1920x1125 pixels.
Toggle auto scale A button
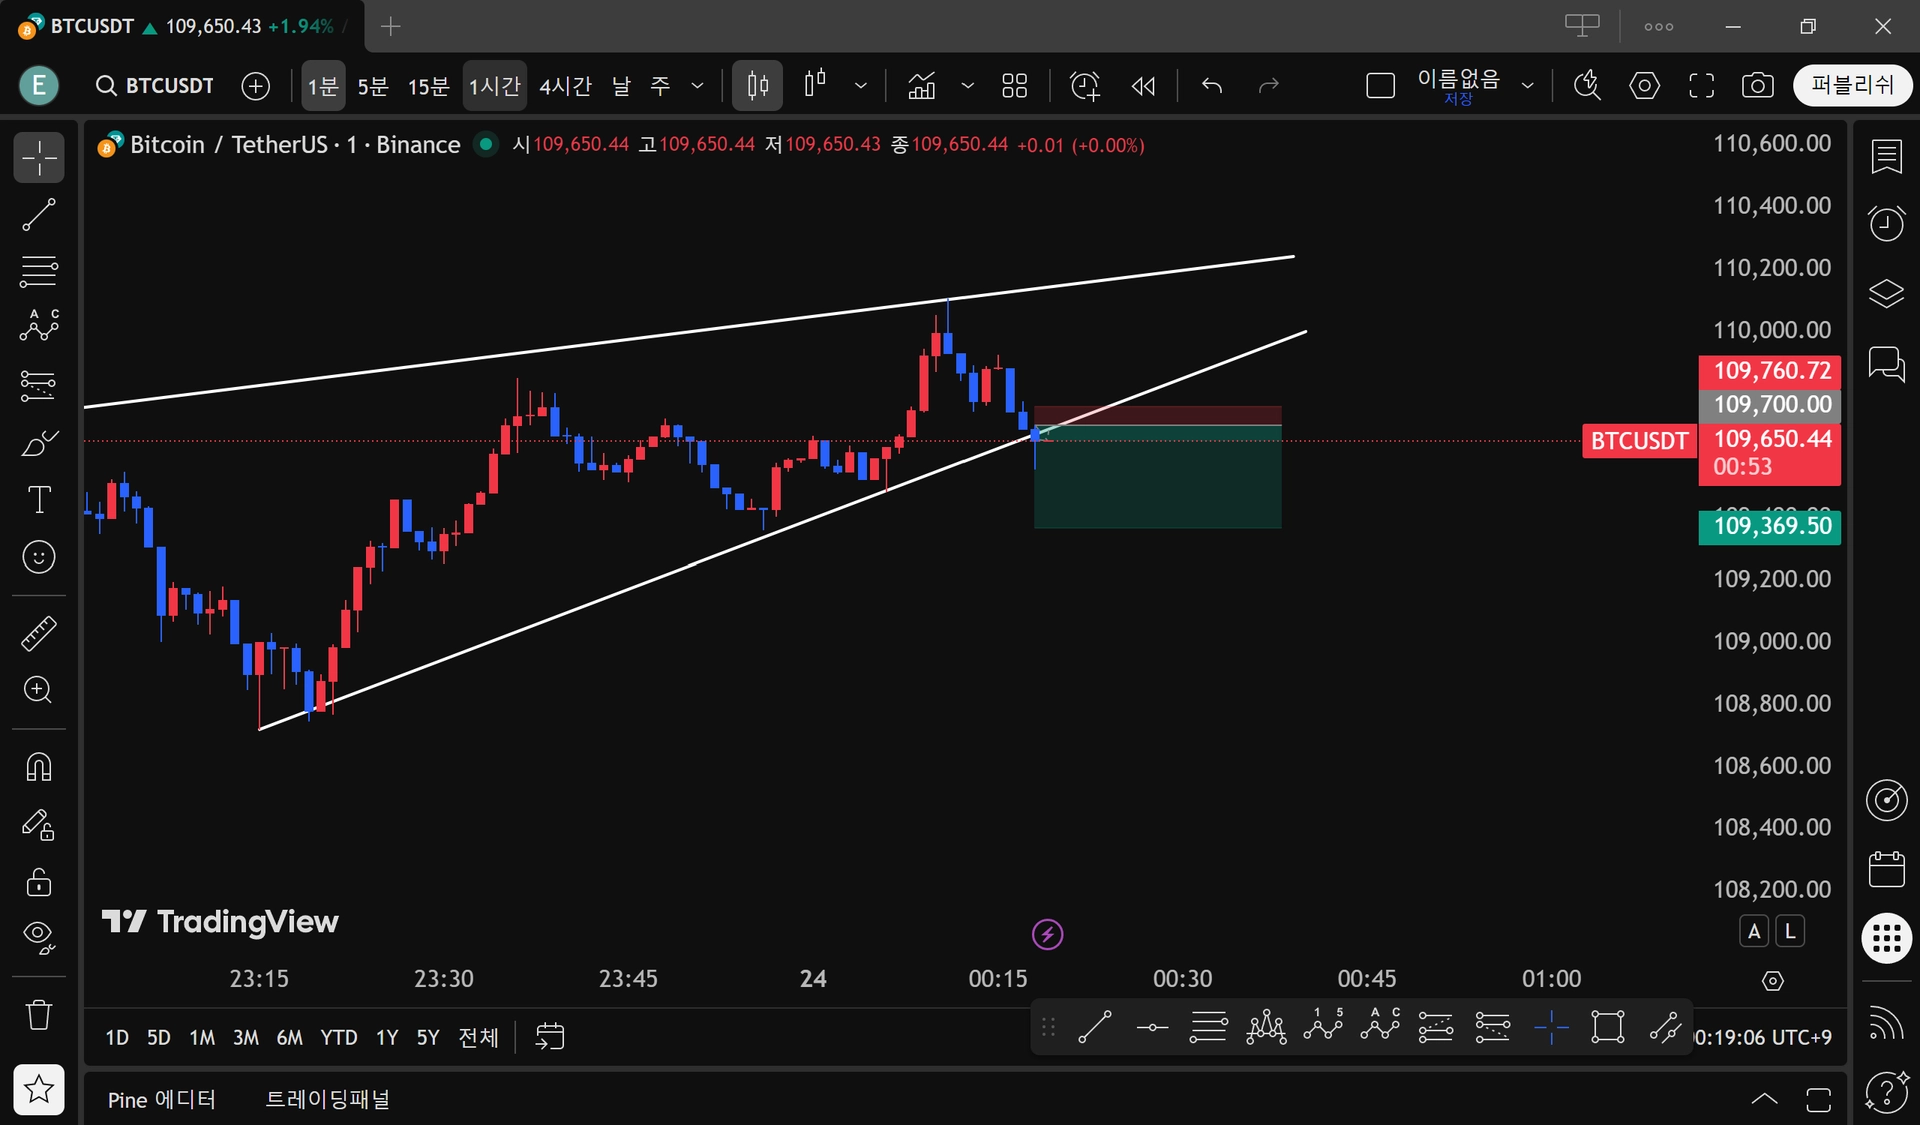point(1753,931)
